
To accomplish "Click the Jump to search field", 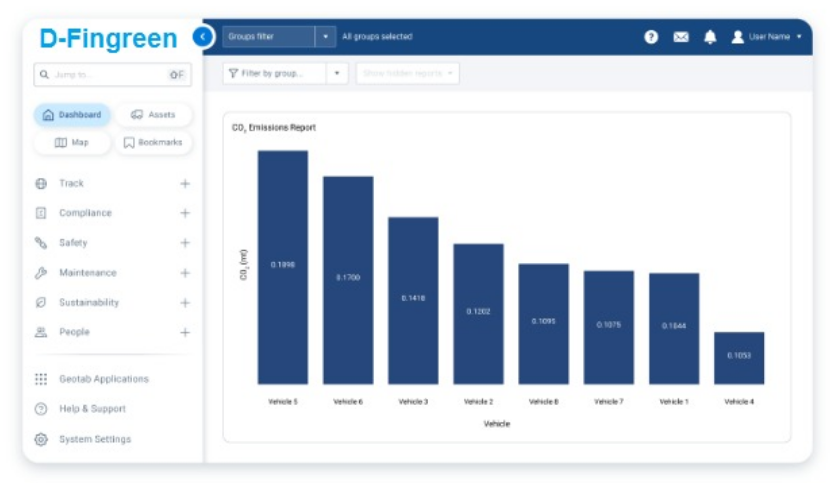I will pyautogui.click(x=100, y=75).
